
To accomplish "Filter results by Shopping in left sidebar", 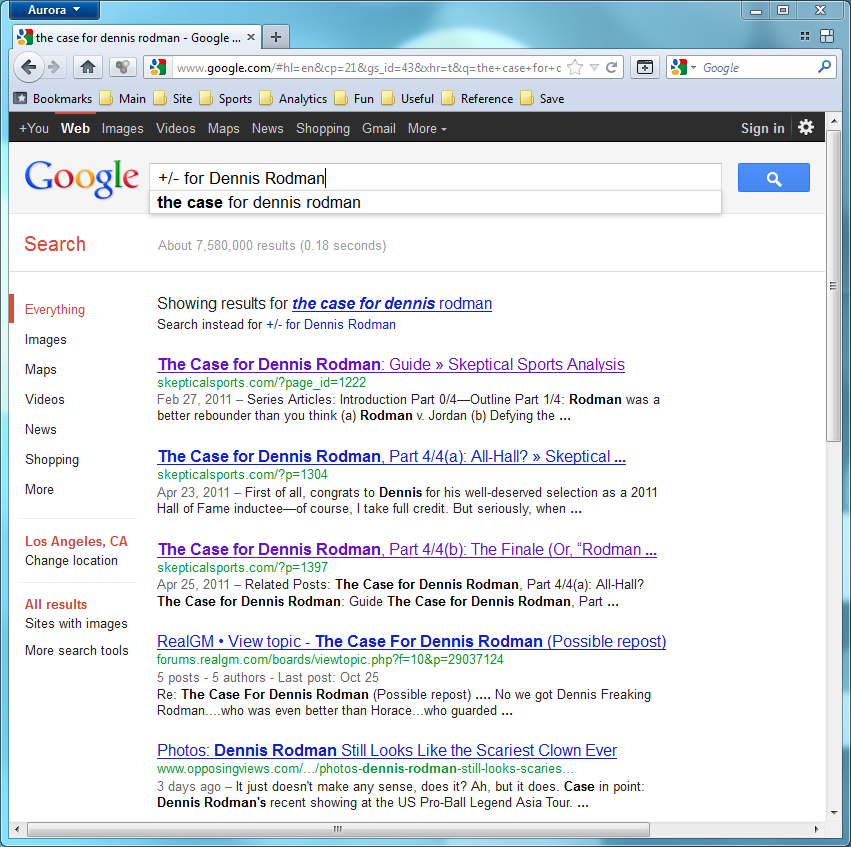I will 52,460.
